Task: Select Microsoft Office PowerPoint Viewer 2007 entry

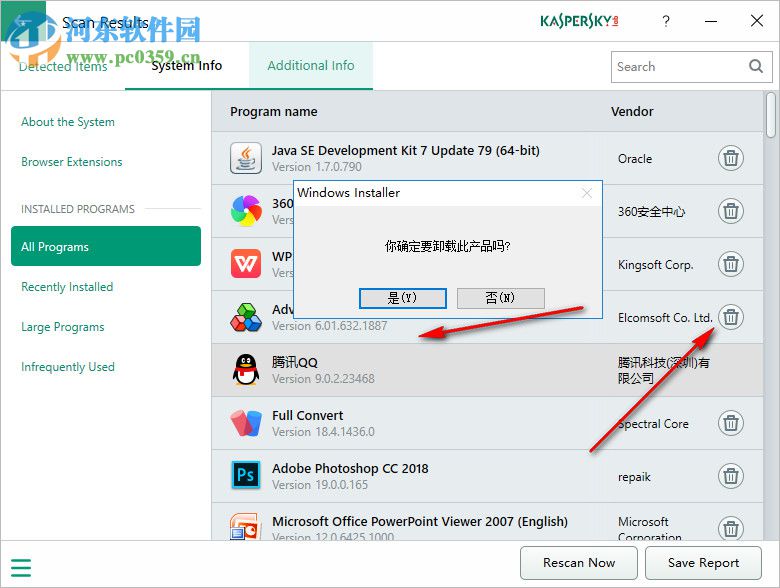Action: 420,521
